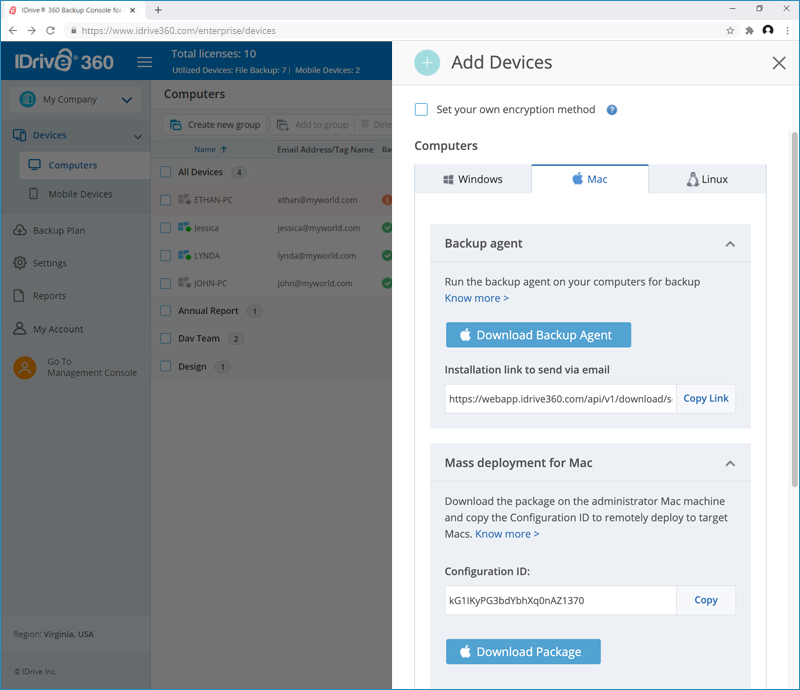Viewport: 800px width, 690px height.
Task: Click the Email Address/Tag Name column header
Action: (x=325, y=150)
